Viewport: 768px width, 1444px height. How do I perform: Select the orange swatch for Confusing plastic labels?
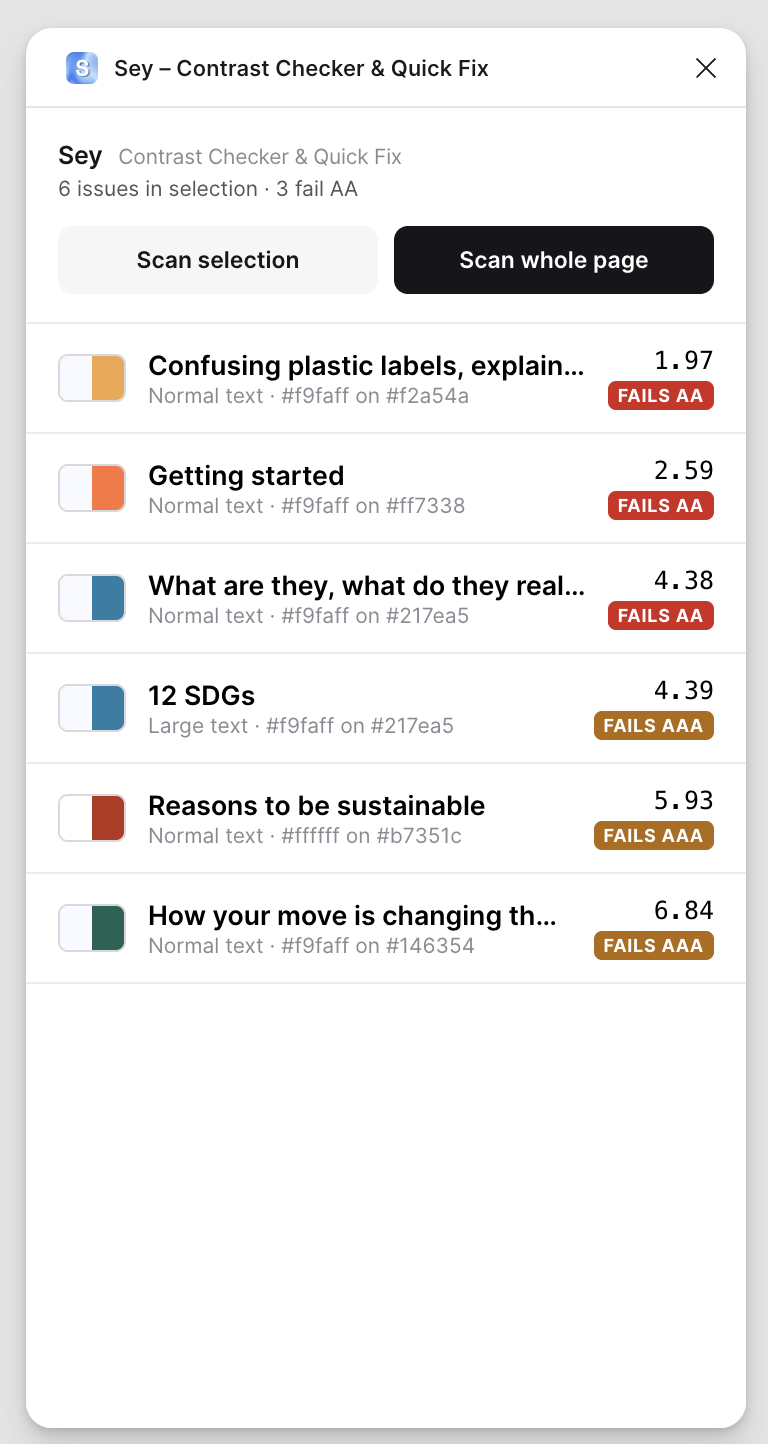tap(92, 378)
